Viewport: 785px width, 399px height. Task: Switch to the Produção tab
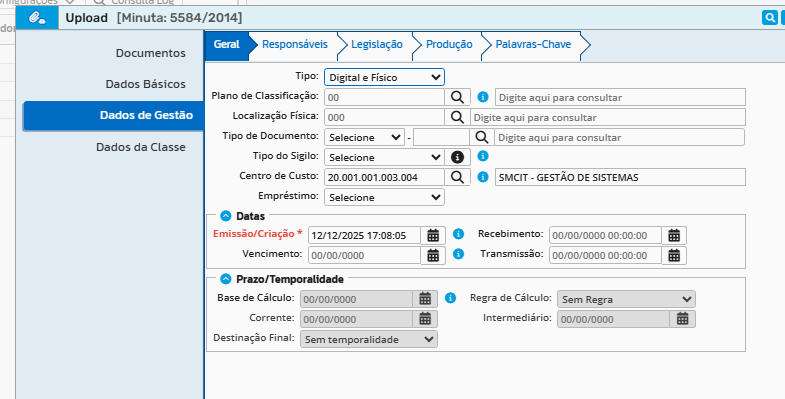tap(449, 45)
